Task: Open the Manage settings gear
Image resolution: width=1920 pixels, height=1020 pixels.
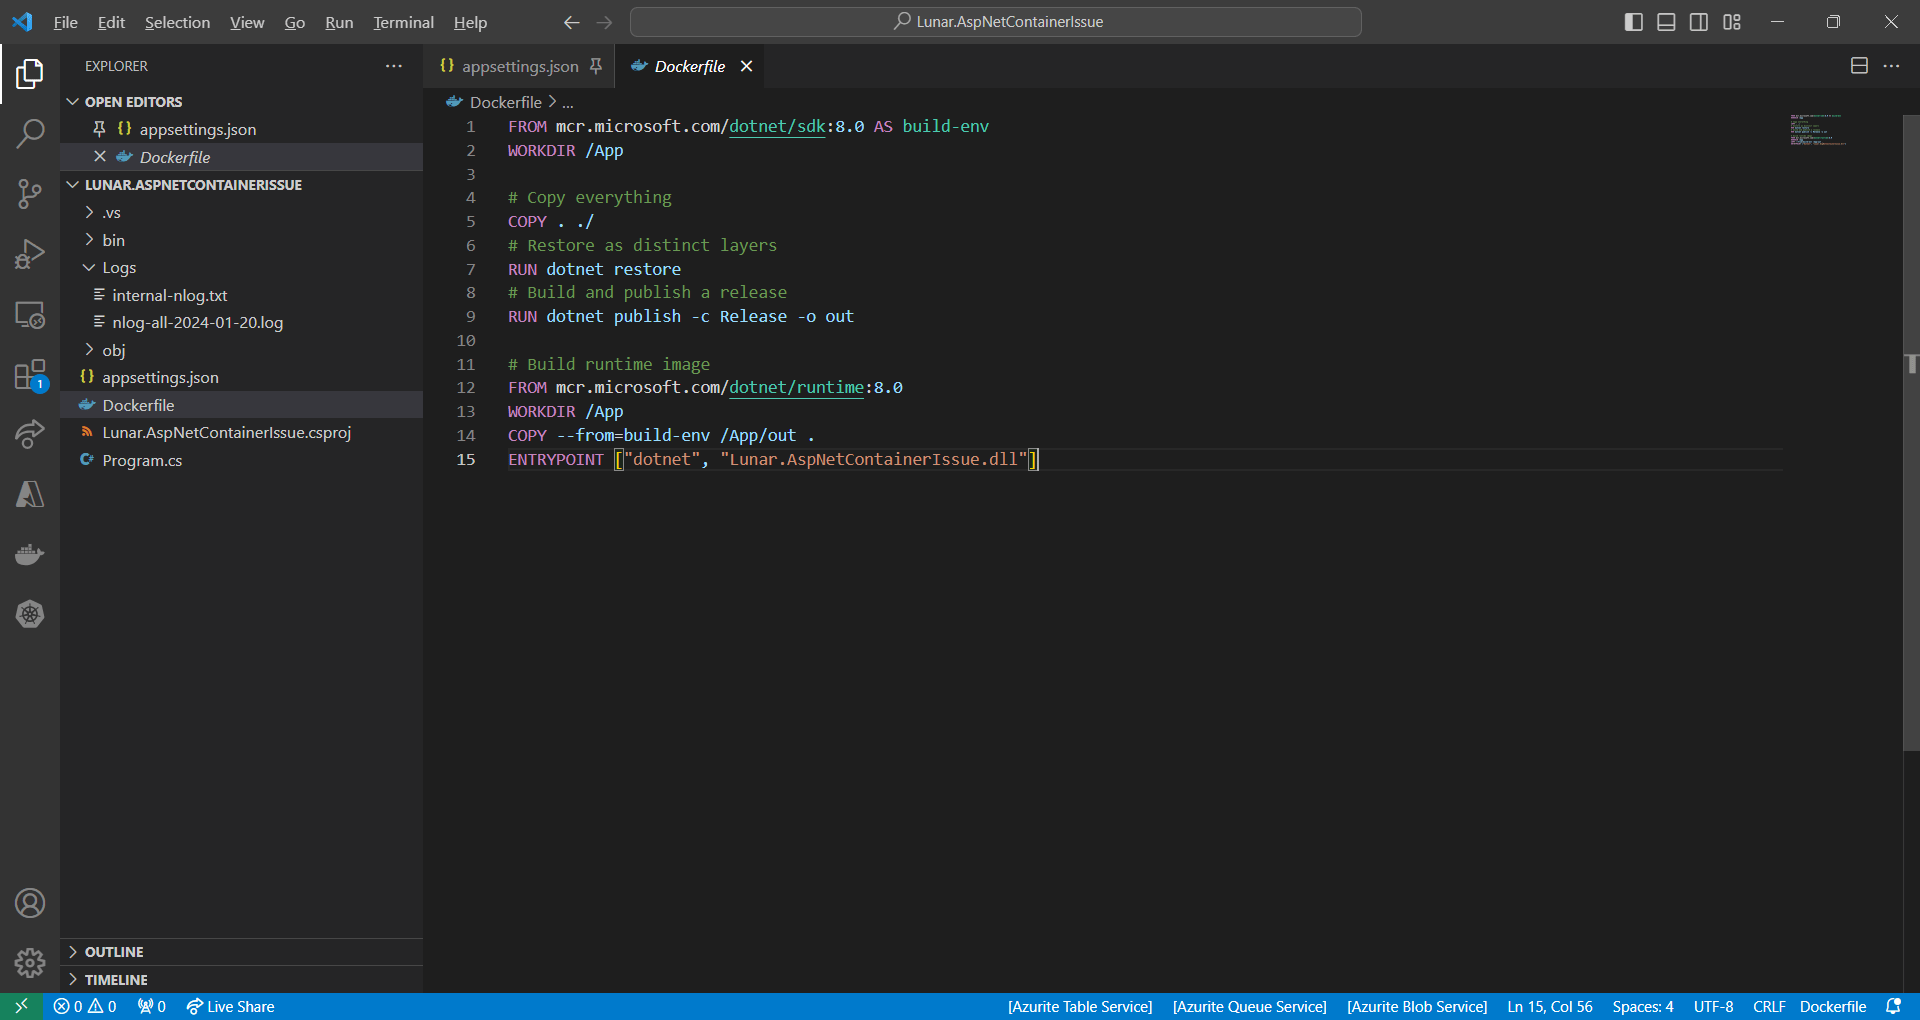Action: (30, 963)
